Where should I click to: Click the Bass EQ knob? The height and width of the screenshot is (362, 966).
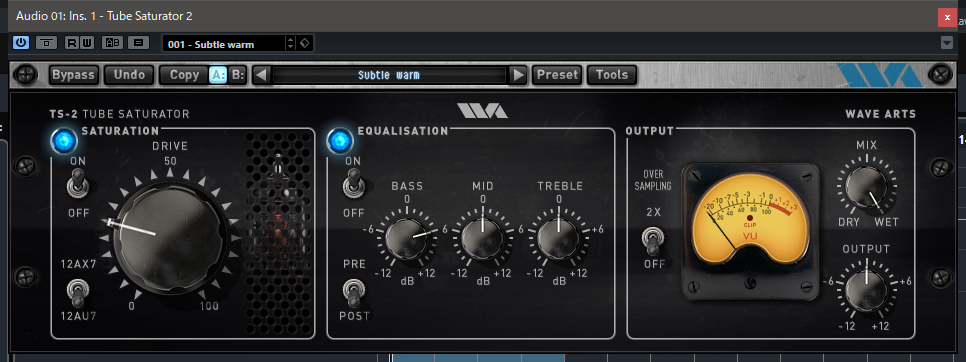(x=407, y=239)
